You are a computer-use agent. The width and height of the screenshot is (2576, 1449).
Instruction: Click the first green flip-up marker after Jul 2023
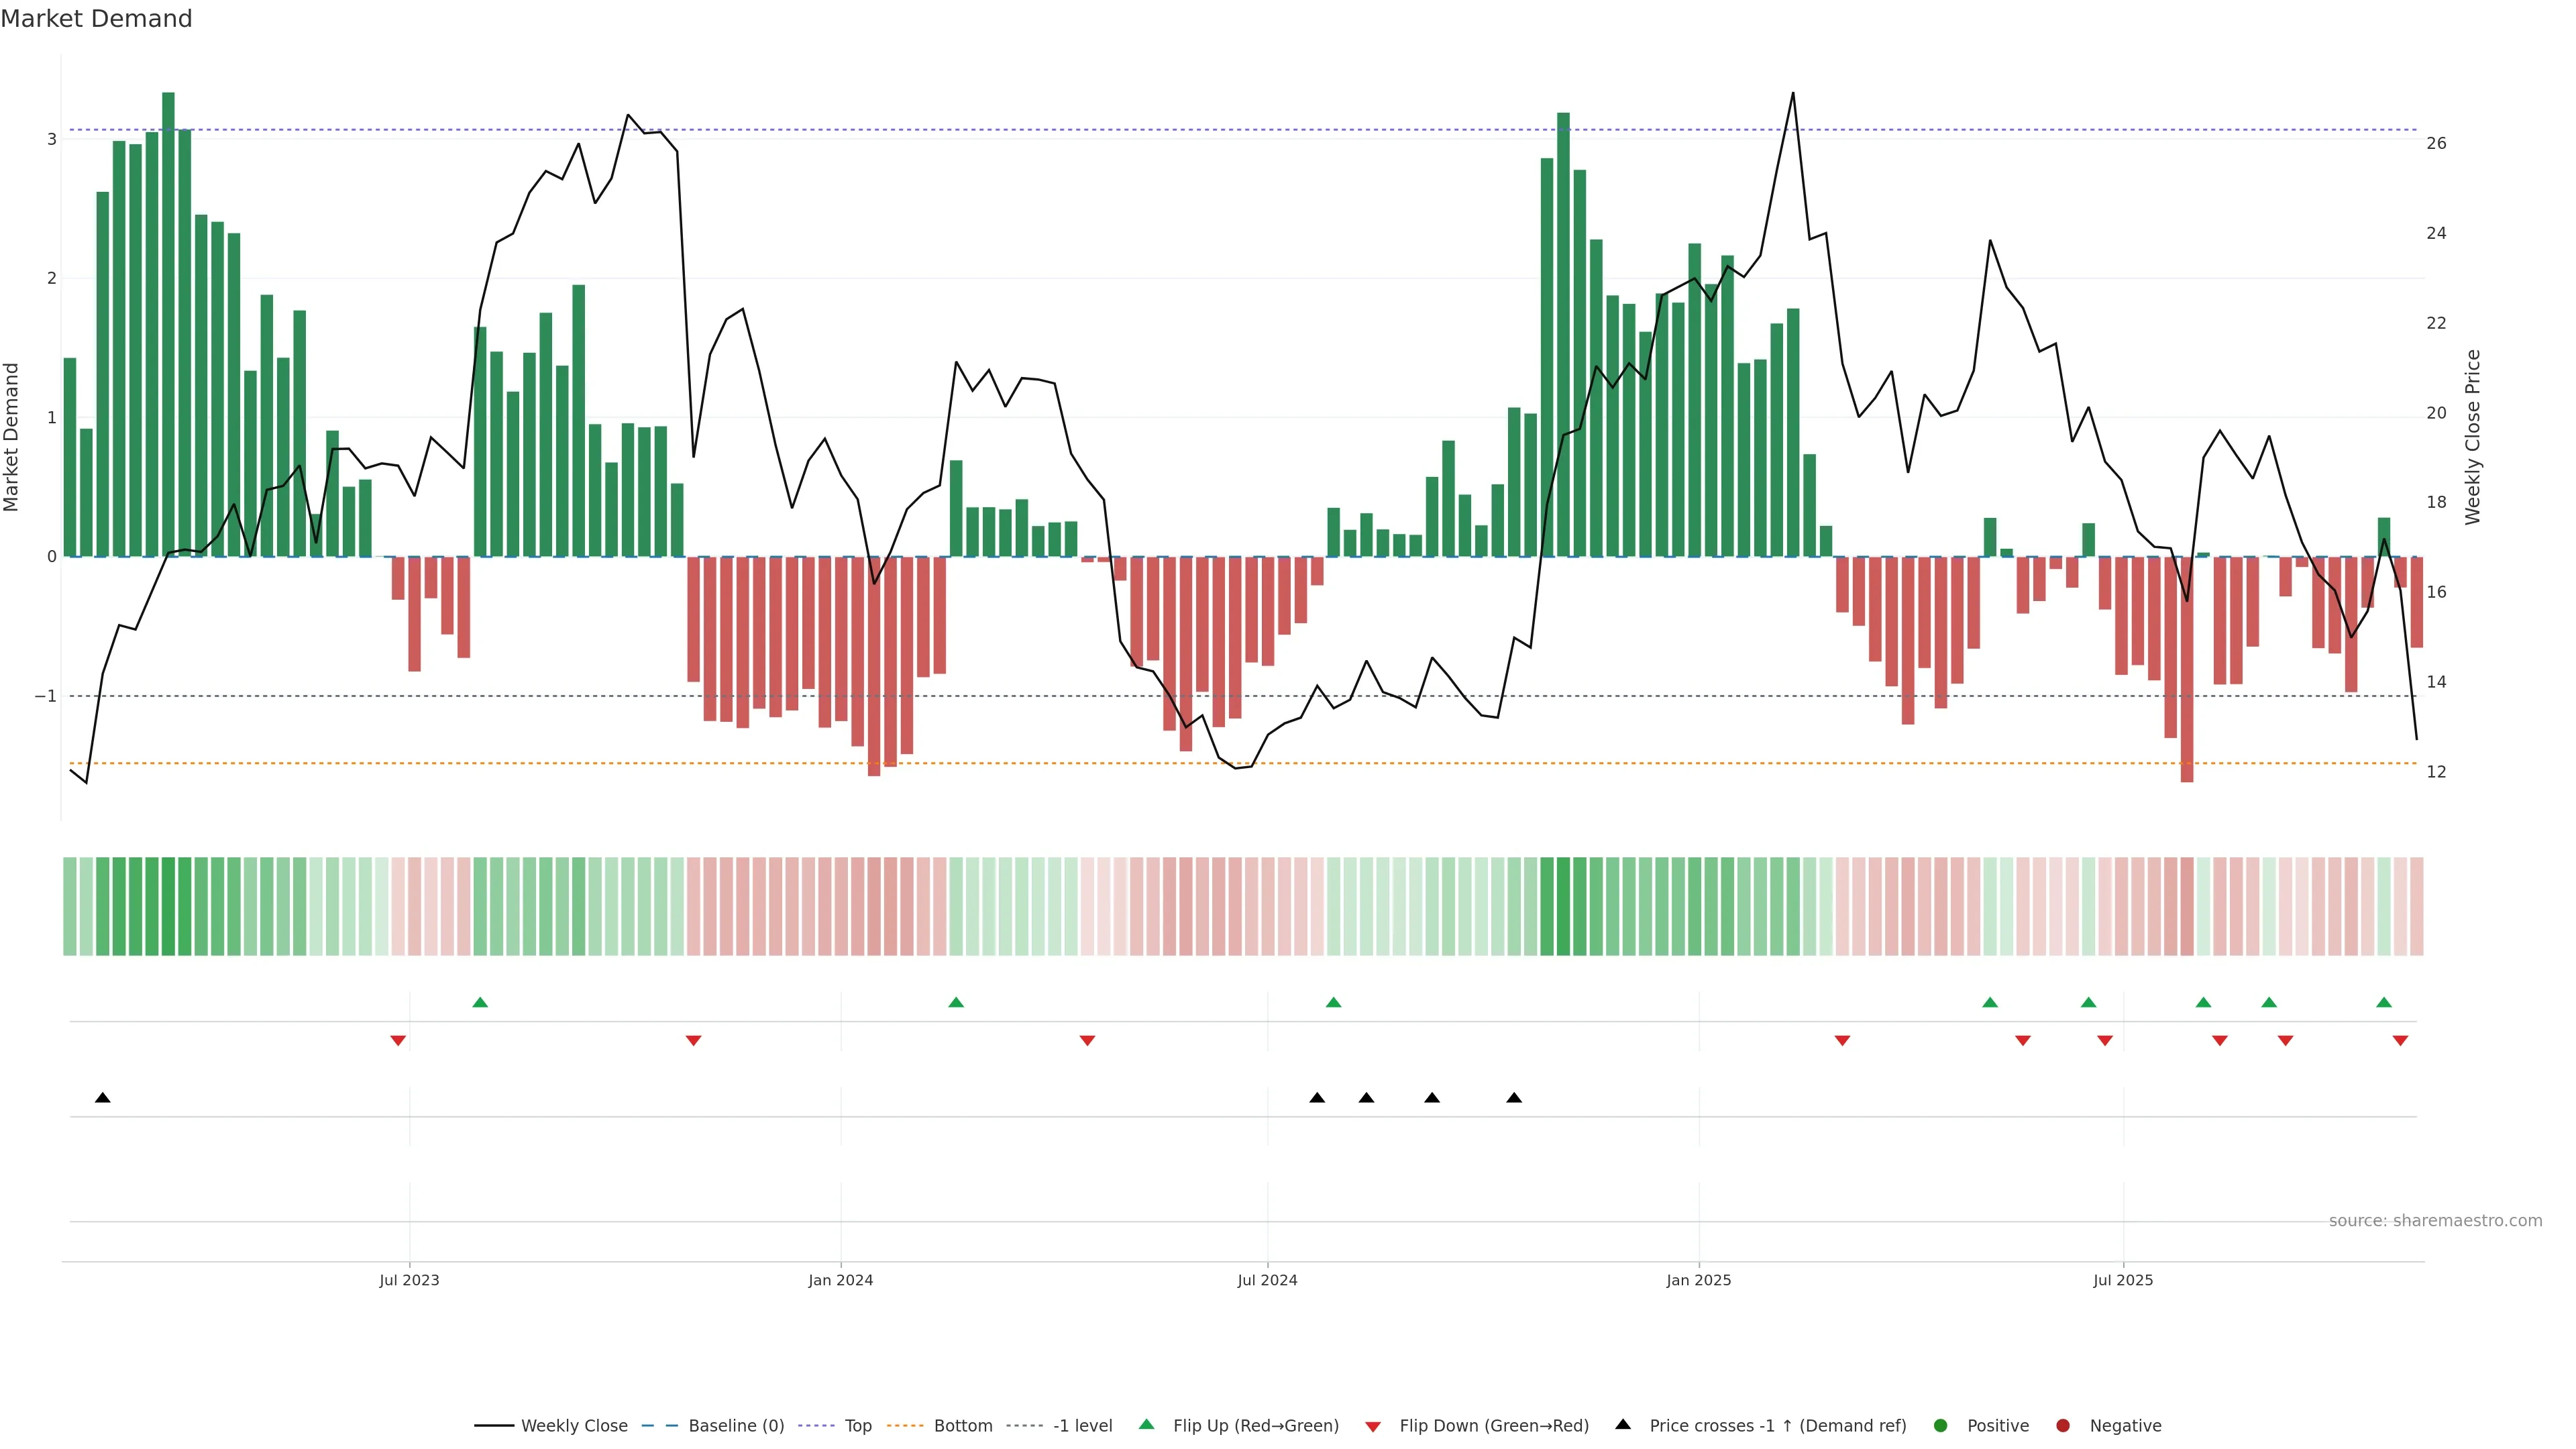pyautogui.click(x=480, y=1002)
